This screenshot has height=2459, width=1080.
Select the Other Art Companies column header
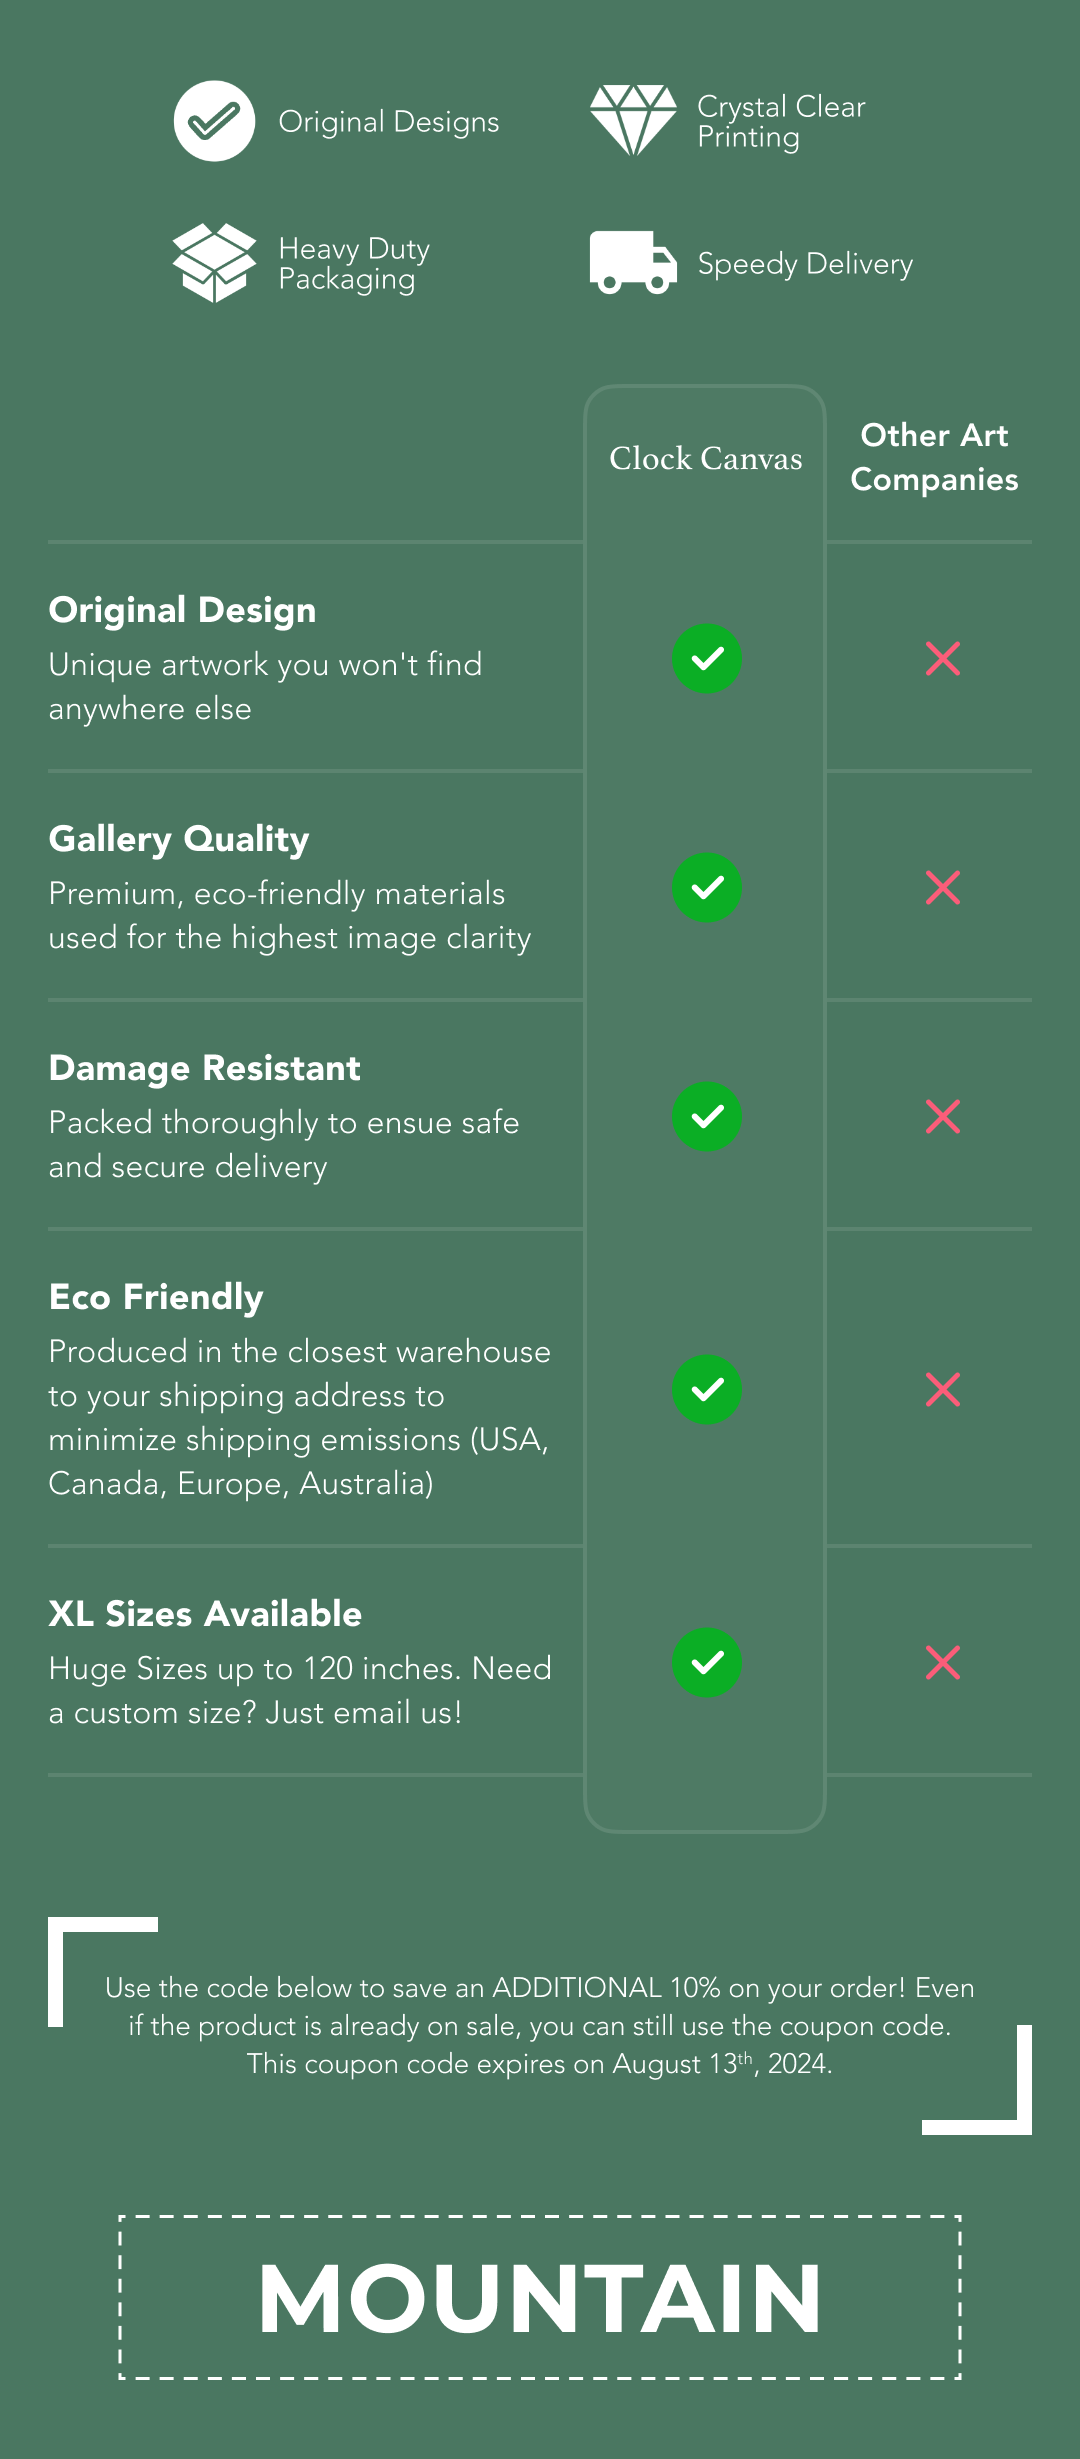click(x=934, y=457)
